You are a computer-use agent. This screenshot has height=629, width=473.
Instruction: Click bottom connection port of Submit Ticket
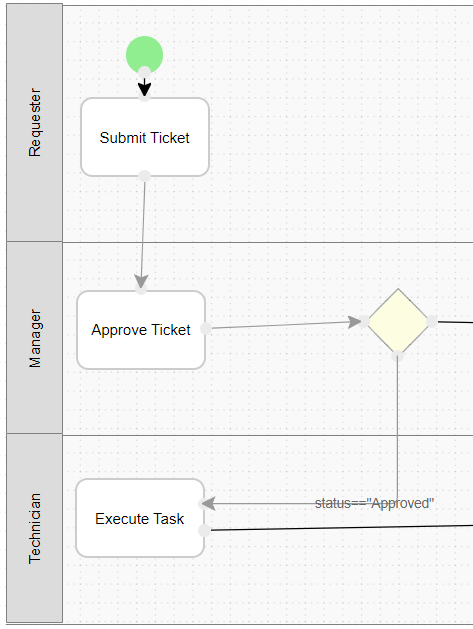pos(144,176)
